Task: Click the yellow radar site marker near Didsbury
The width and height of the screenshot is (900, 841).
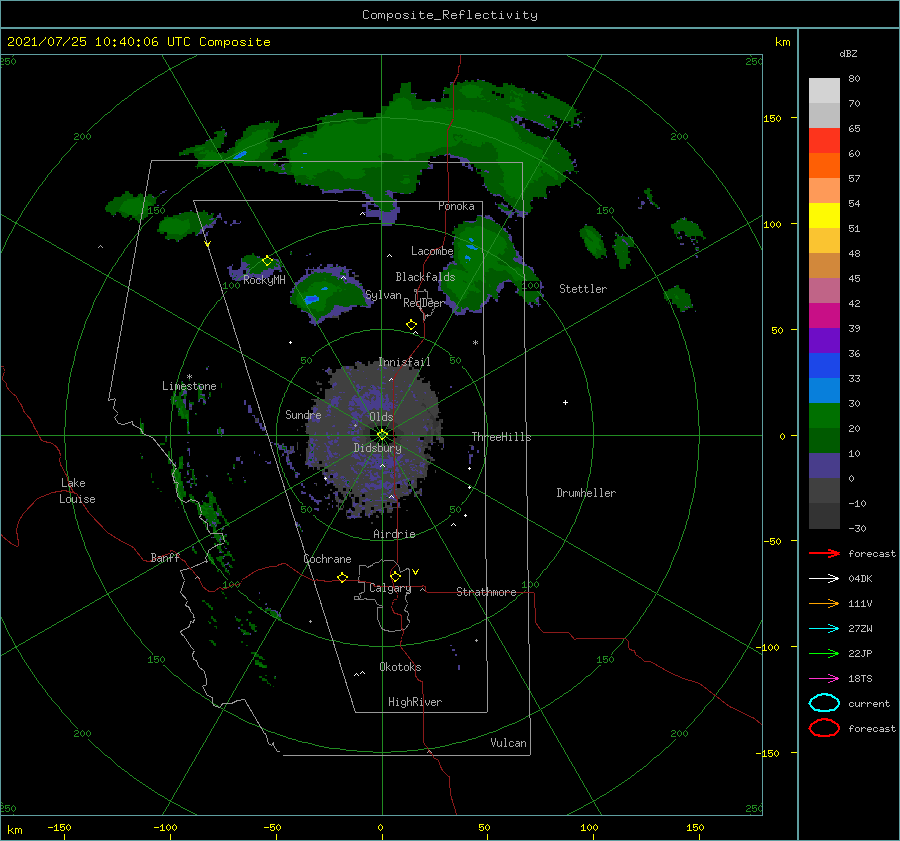Action: click(382, 435)
